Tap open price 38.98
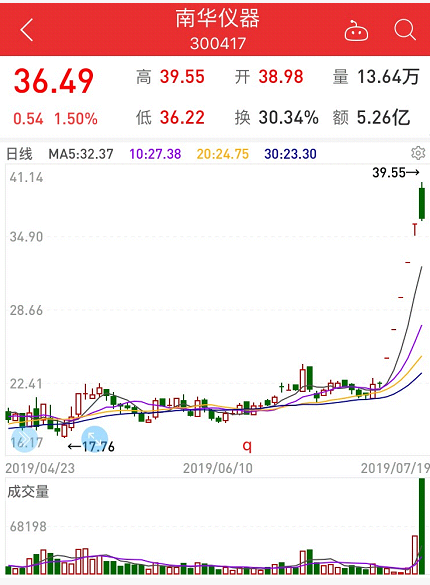The image size is (430, 585). coord(281,77)
